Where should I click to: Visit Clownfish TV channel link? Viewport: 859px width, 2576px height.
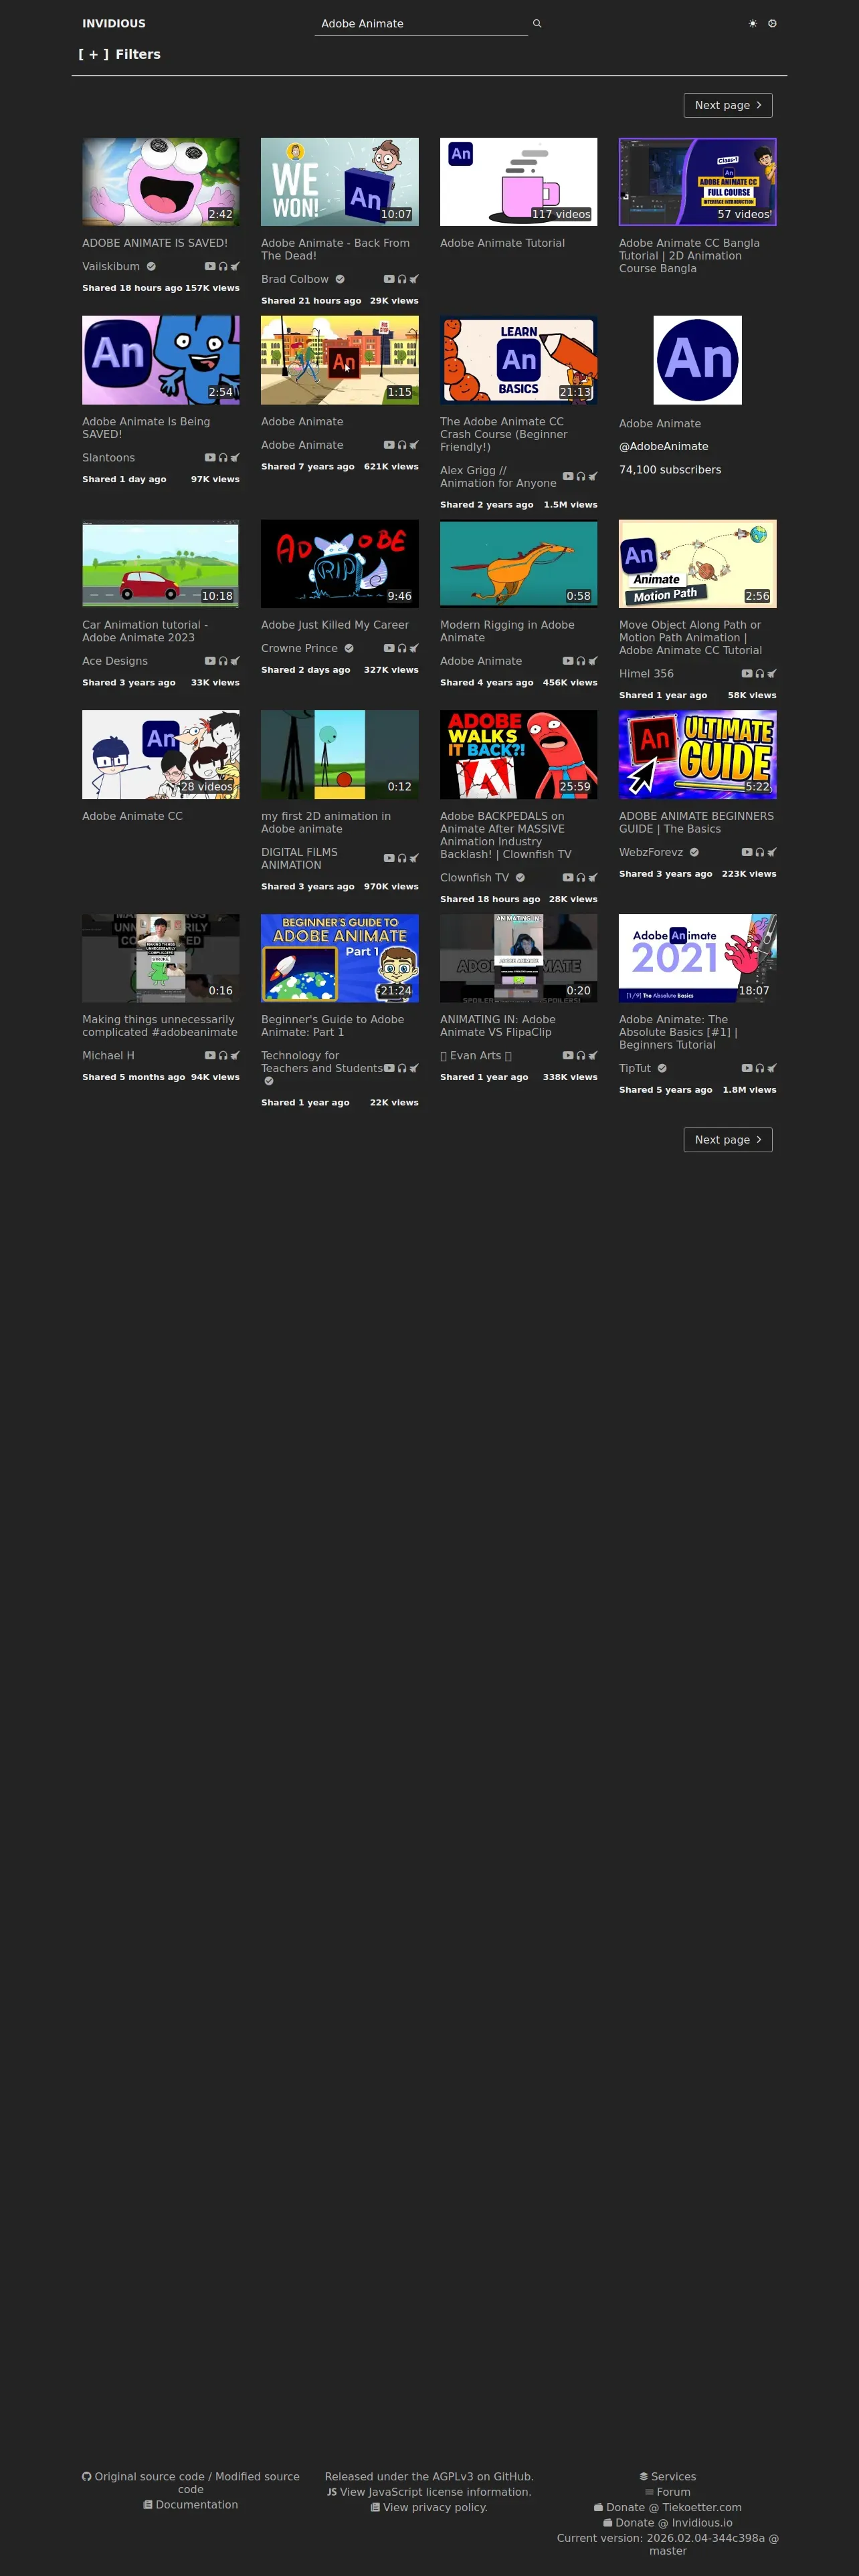point(475,877)
